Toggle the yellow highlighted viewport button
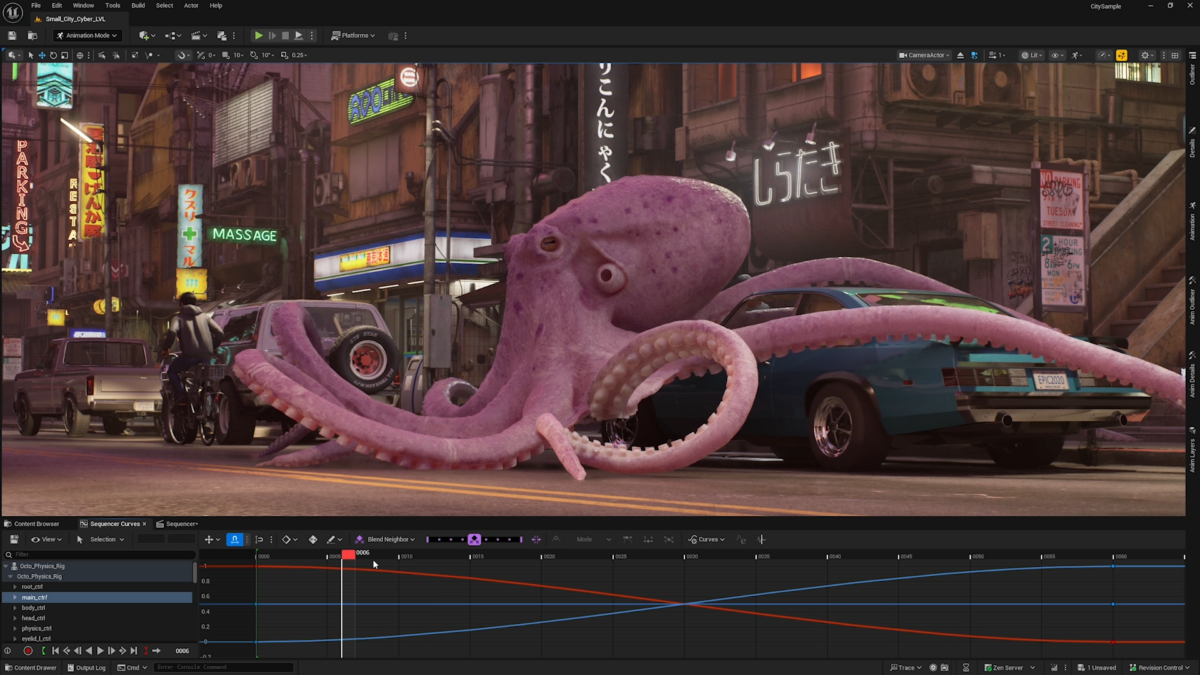The height and width of the screenshot is (675, 1200). [x=1121, y=55]
